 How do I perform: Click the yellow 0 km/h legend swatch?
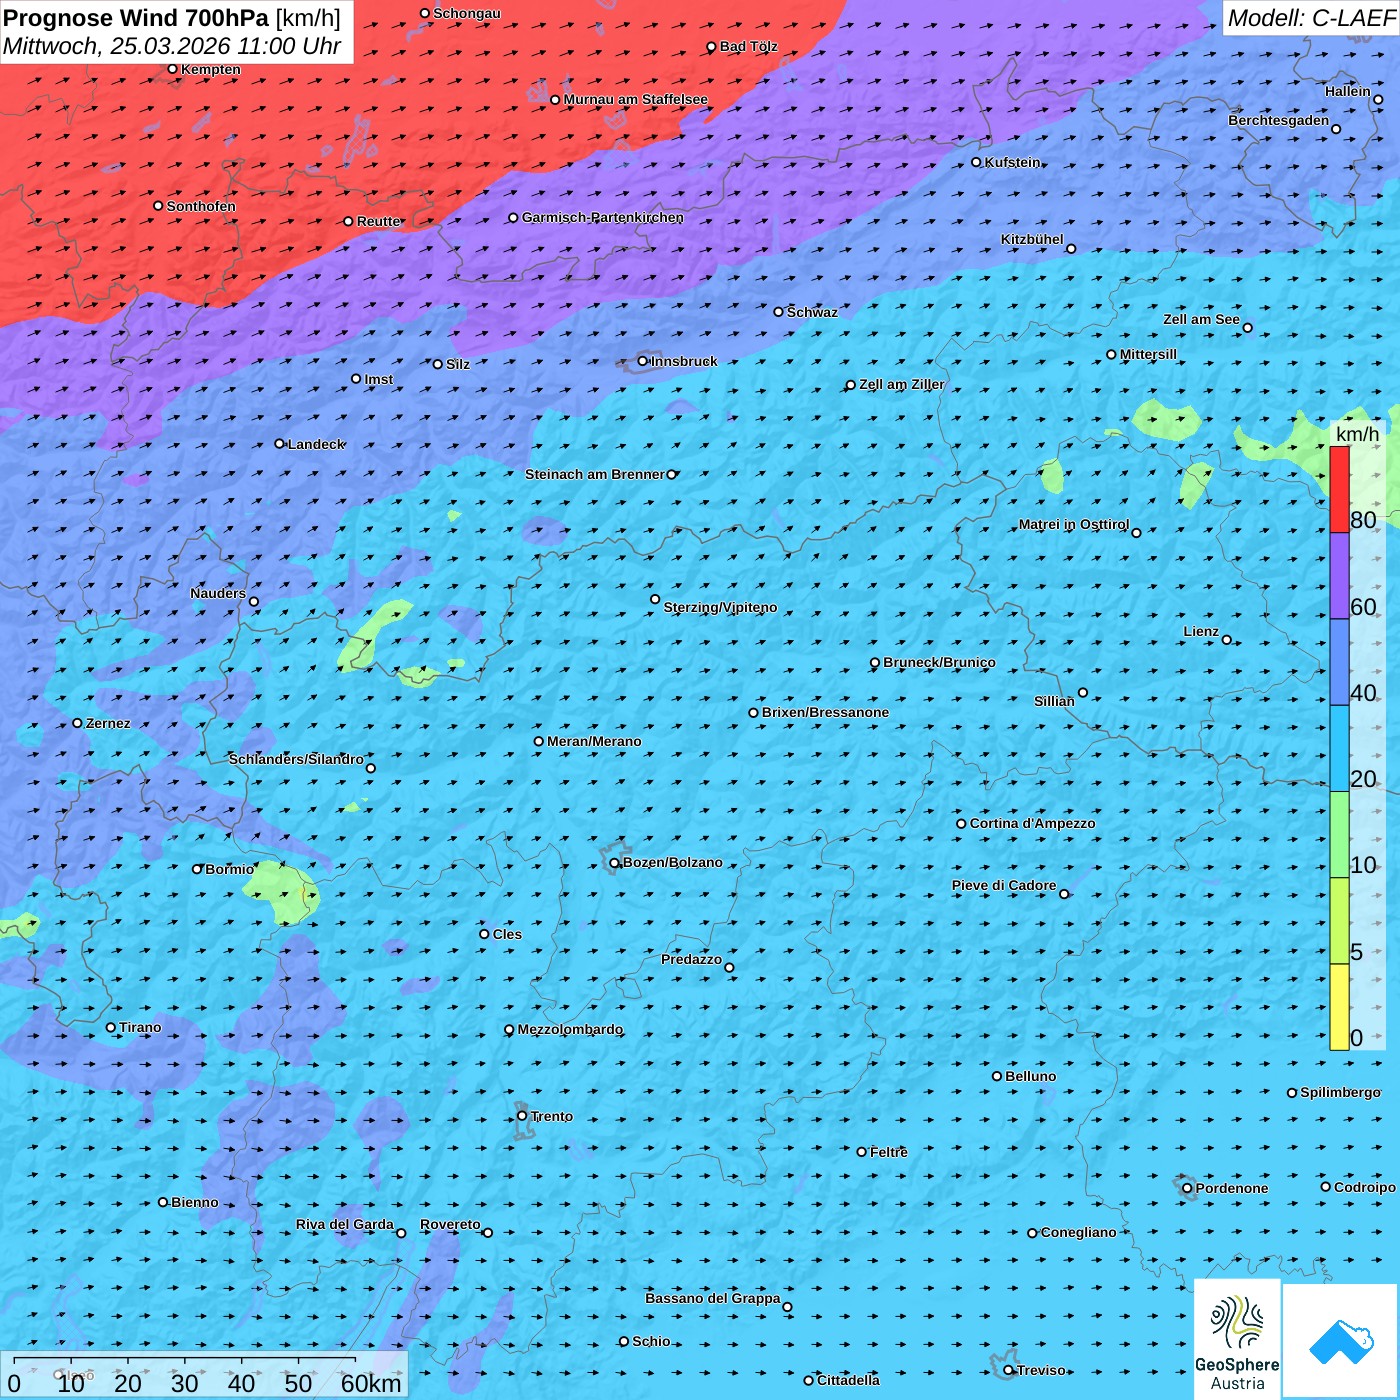(x=1339, y=1007)
